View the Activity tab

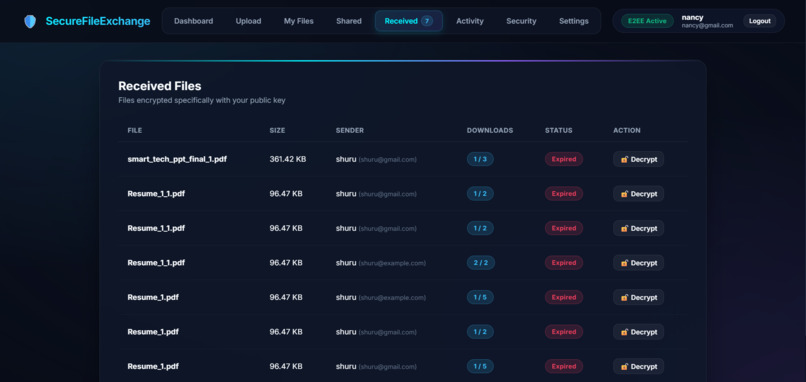pos(470,21)
